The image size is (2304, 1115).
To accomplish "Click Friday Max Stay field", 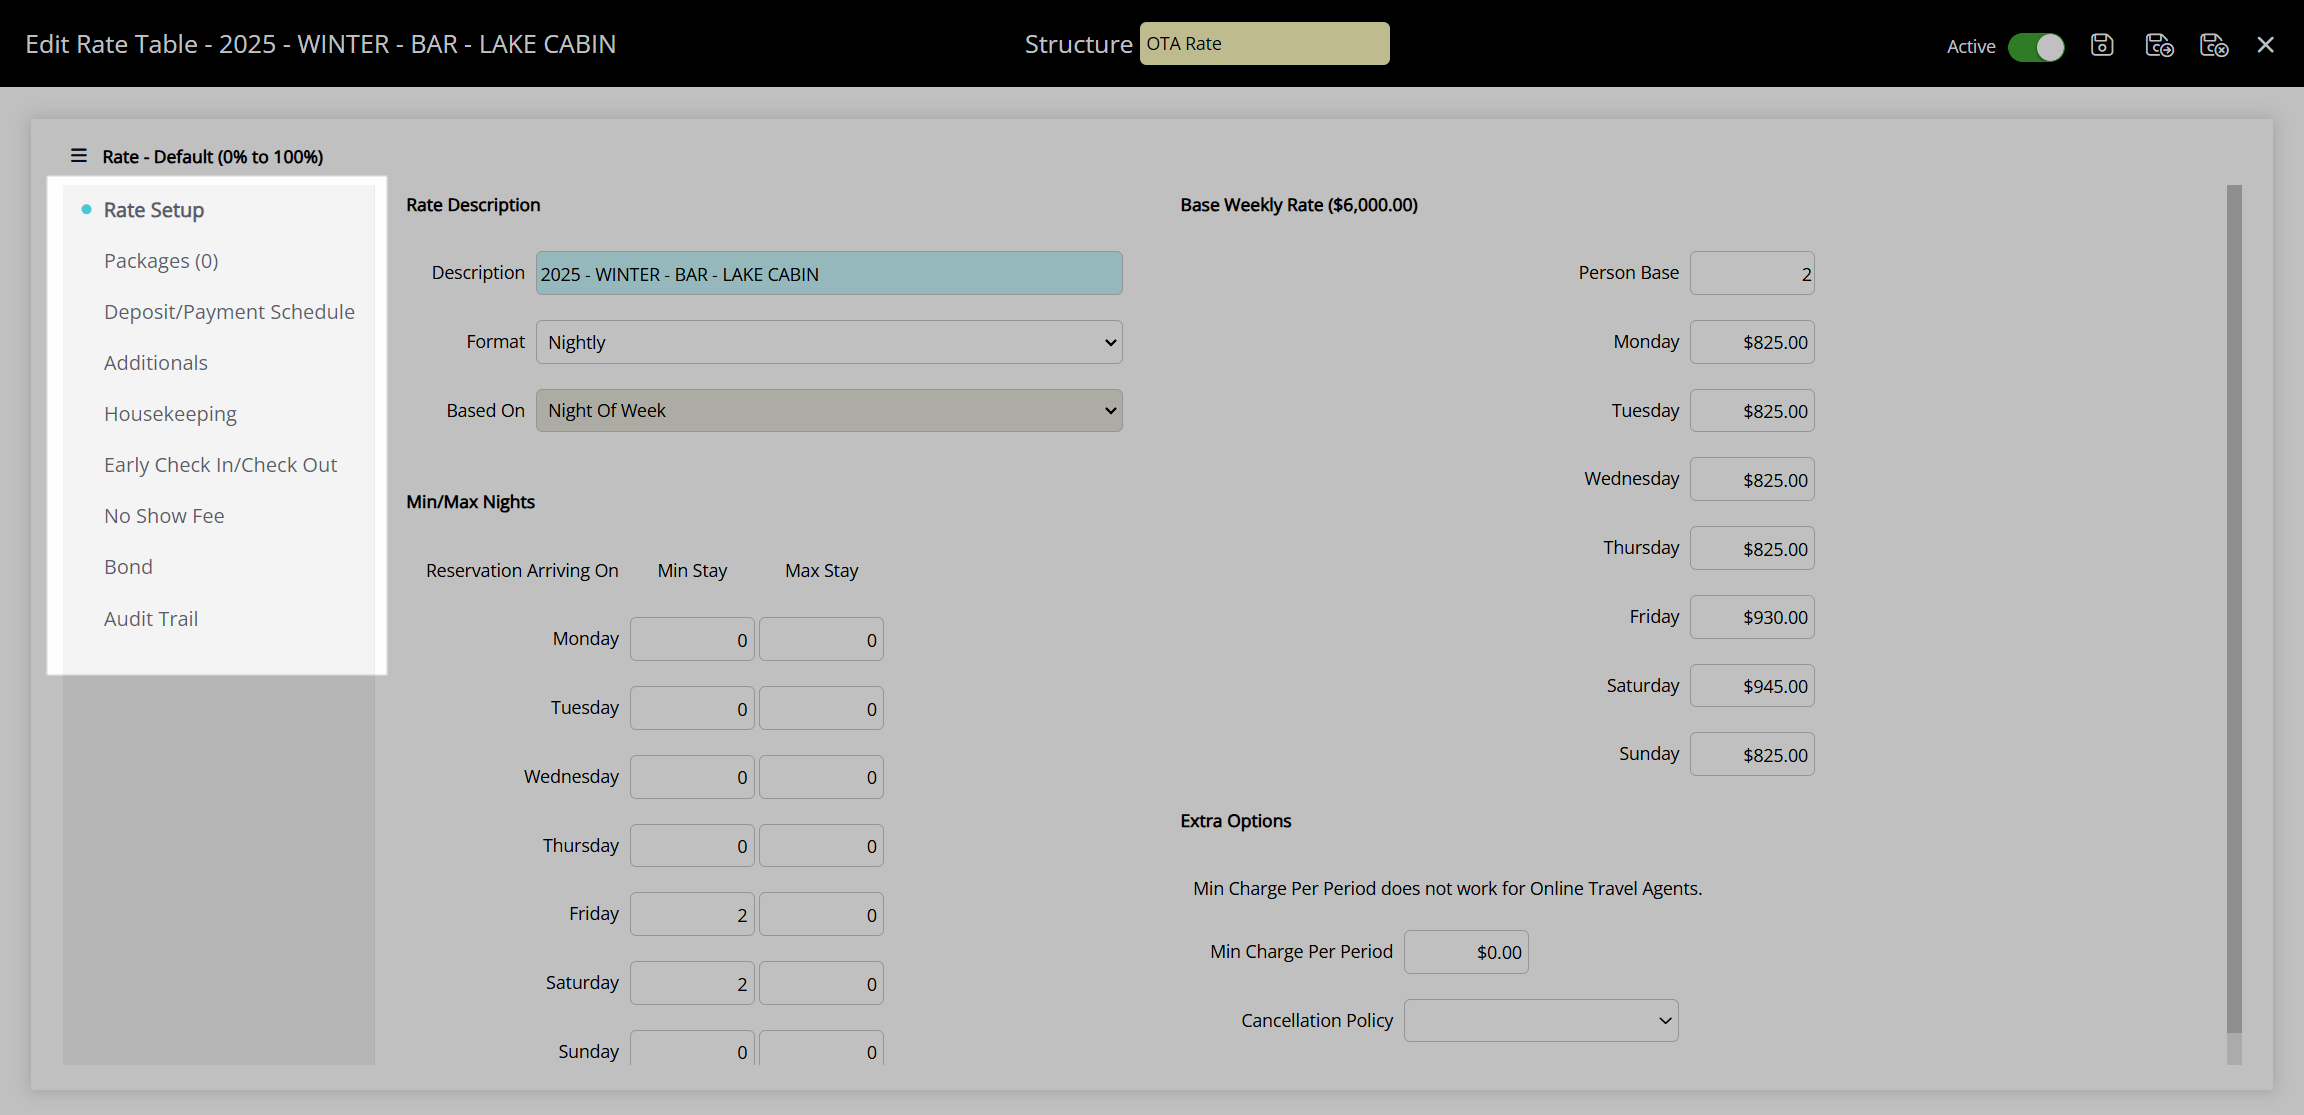I will (x=821, y=914).
